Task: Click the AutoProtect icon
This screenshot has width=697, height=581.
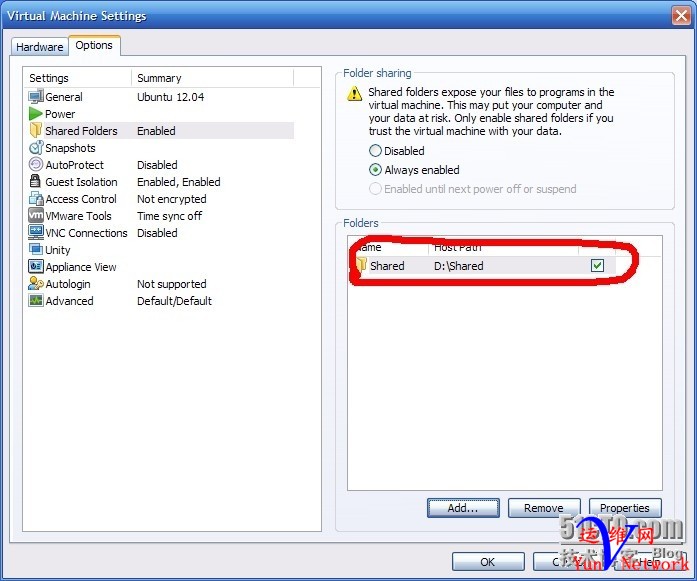Action: point(36,164)
